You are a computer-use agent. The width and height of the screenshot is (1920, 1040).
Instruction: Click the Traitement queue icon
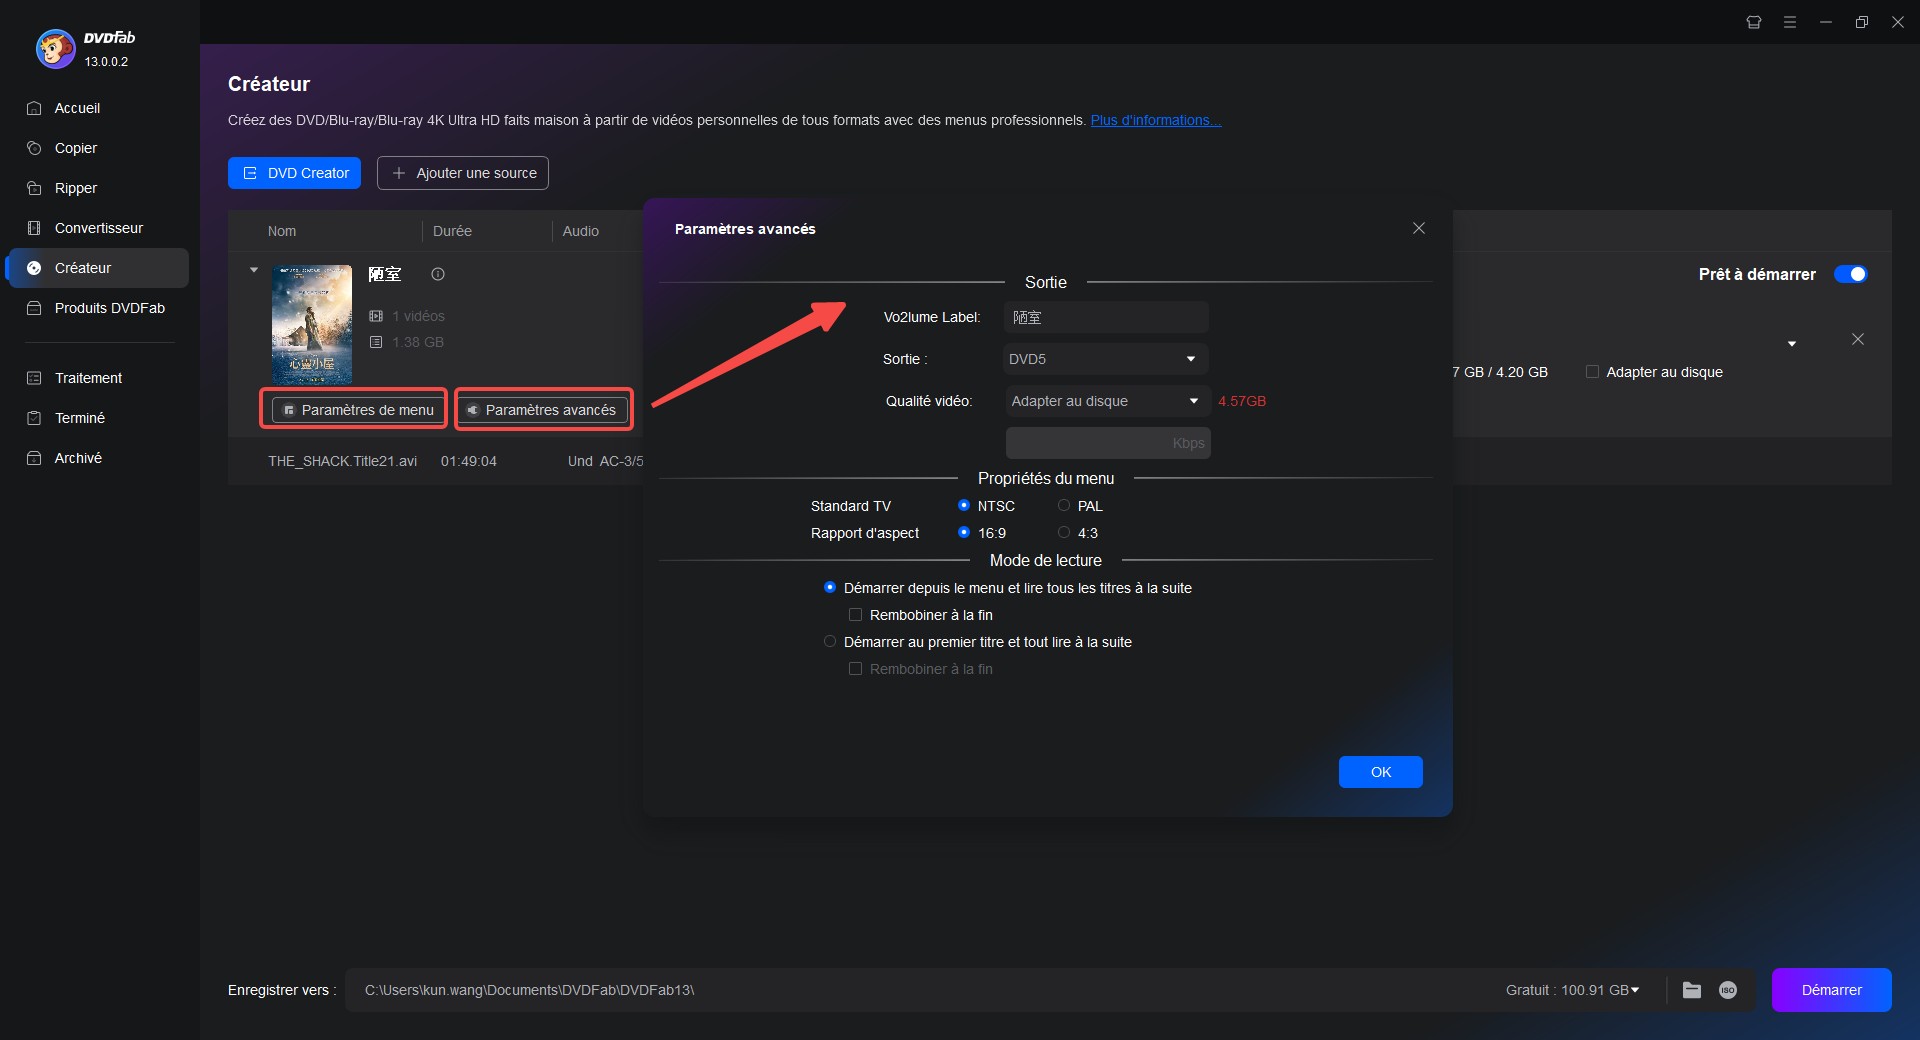(x=34, y=378)
